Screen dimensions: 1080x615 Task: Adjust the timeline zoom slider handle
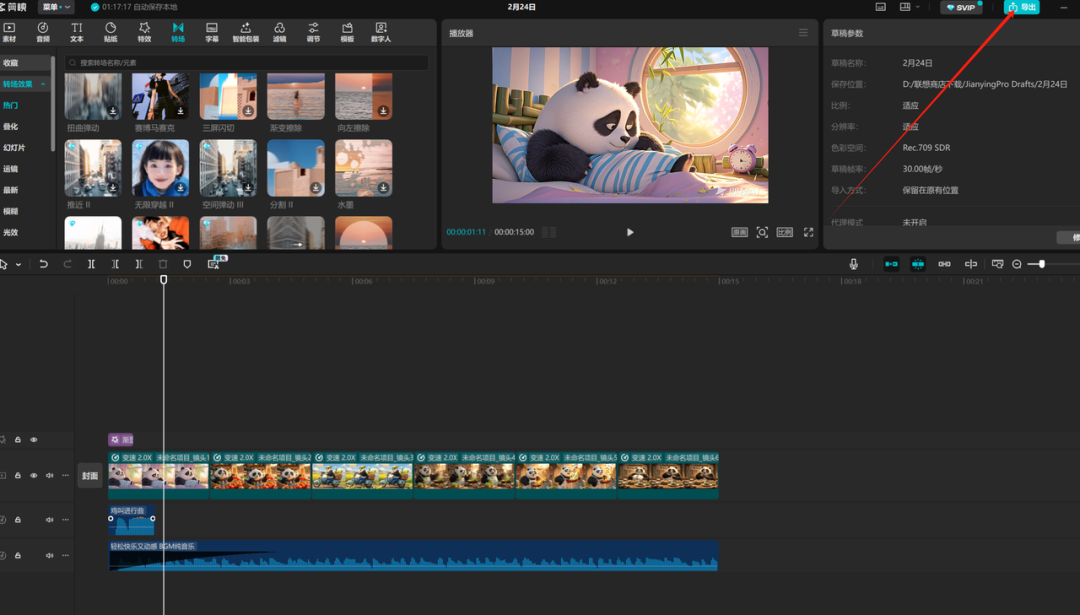tap(1041, 264)
